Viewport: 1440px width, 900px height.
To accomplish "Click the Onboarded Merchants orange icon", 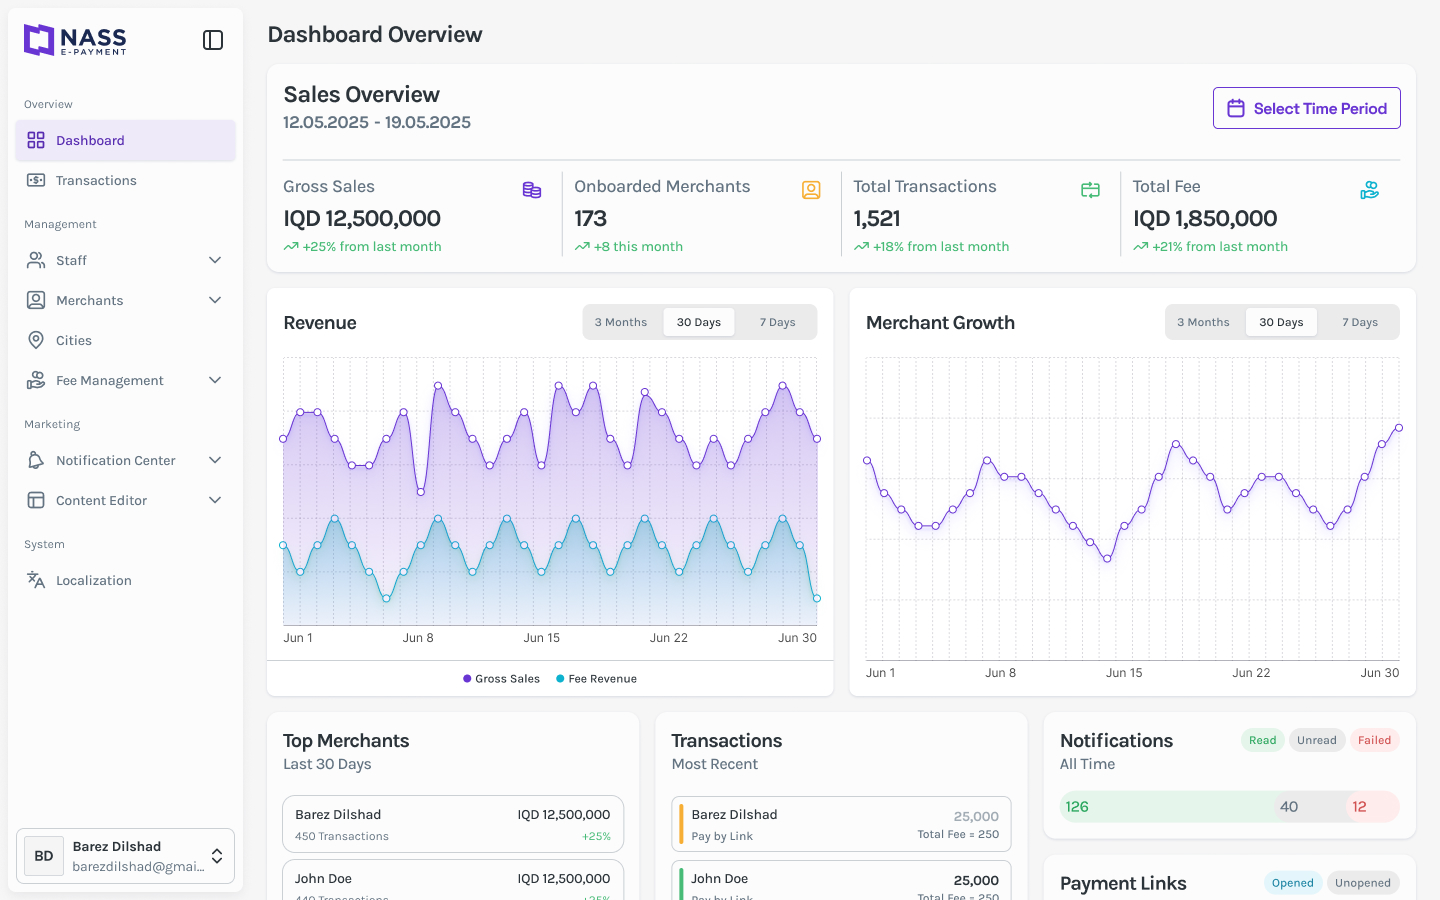I will click(811, 190).
